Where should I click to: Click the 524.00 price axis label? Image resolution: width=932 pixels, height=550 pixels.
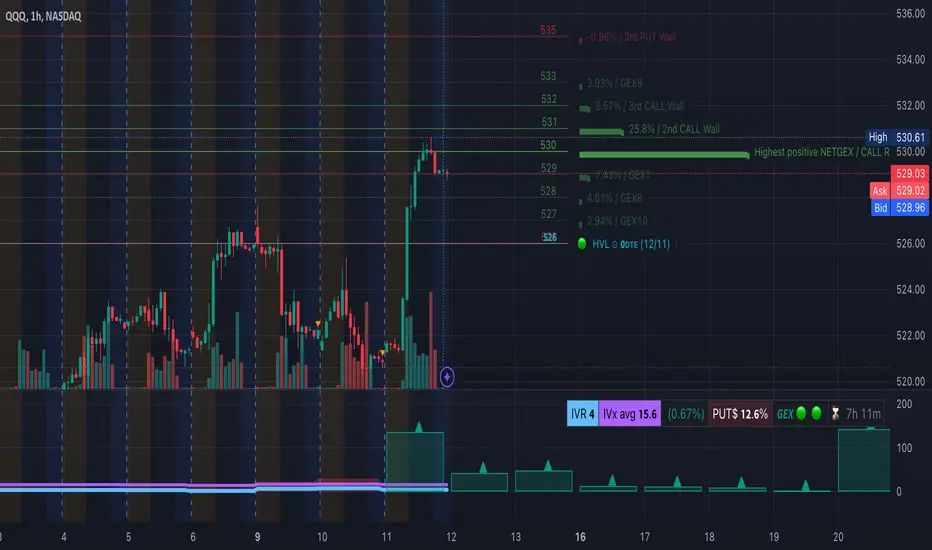coord(911,290)
